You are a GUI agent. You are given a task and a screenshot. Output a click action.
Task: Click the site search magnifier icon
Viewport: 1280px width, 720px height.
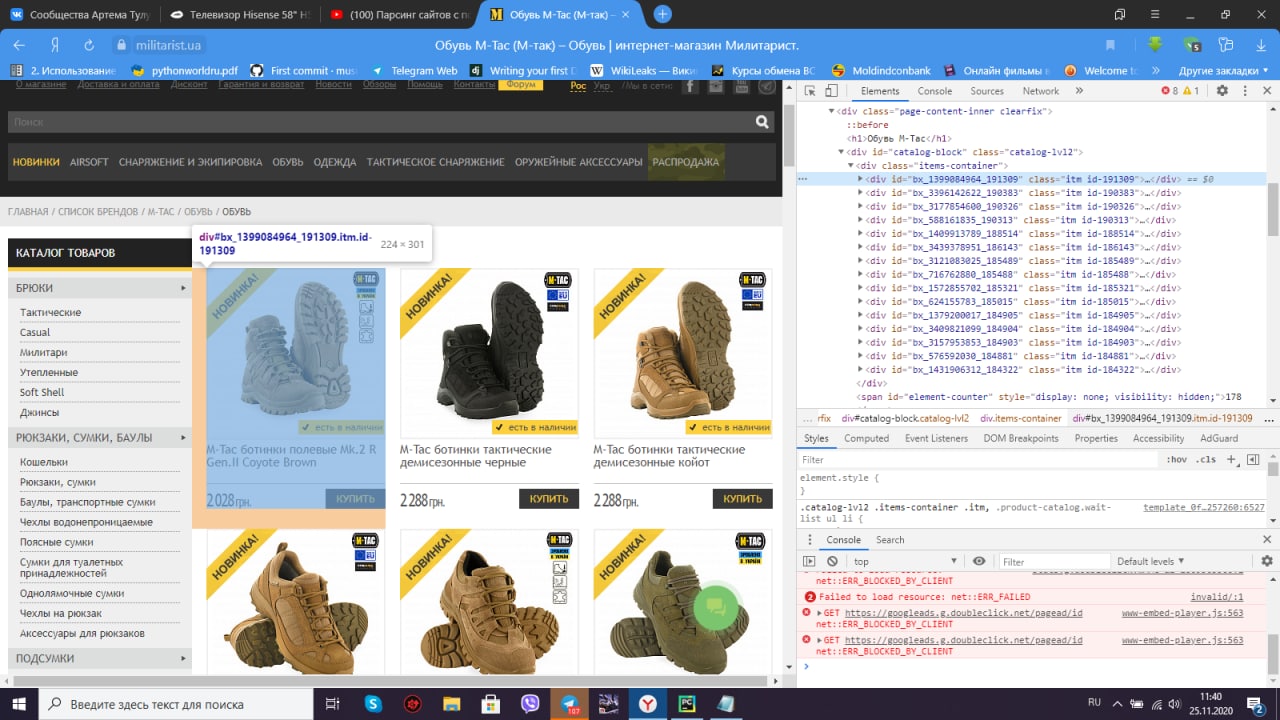pos(763,122)
